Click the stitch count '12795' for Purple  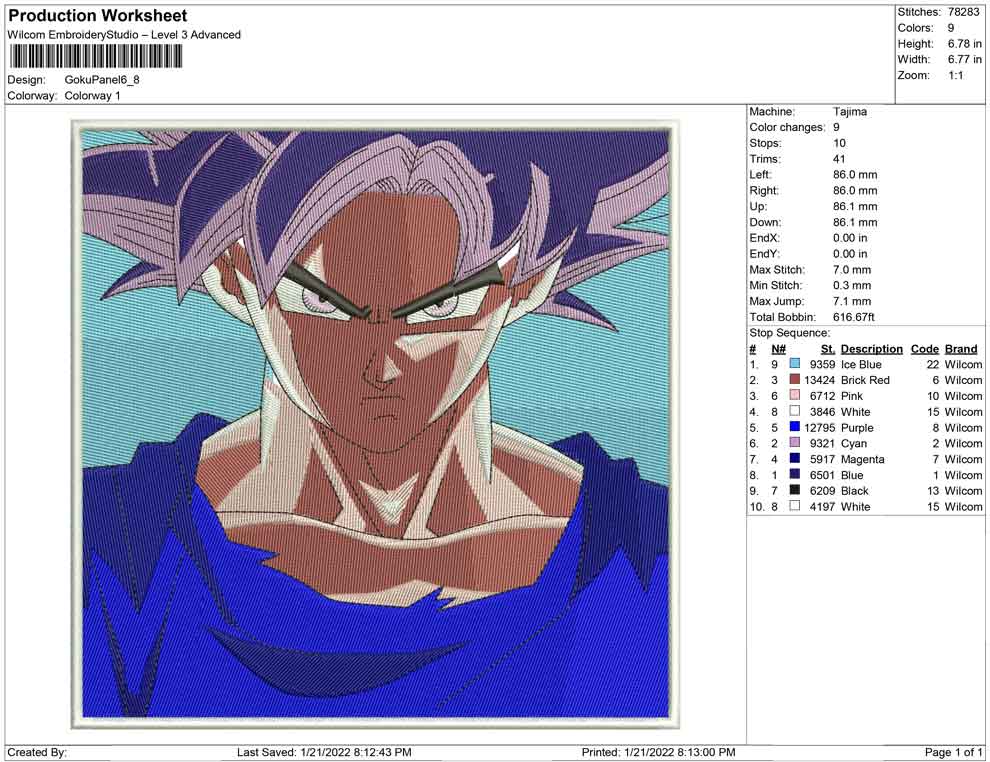tap(820, 427)
